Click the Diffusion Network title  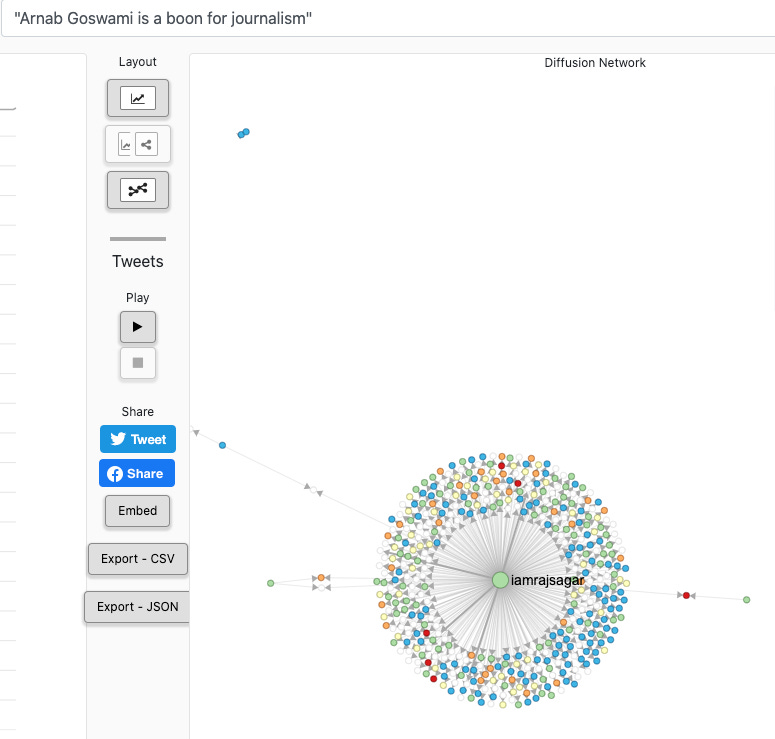(x=595, y=63)
